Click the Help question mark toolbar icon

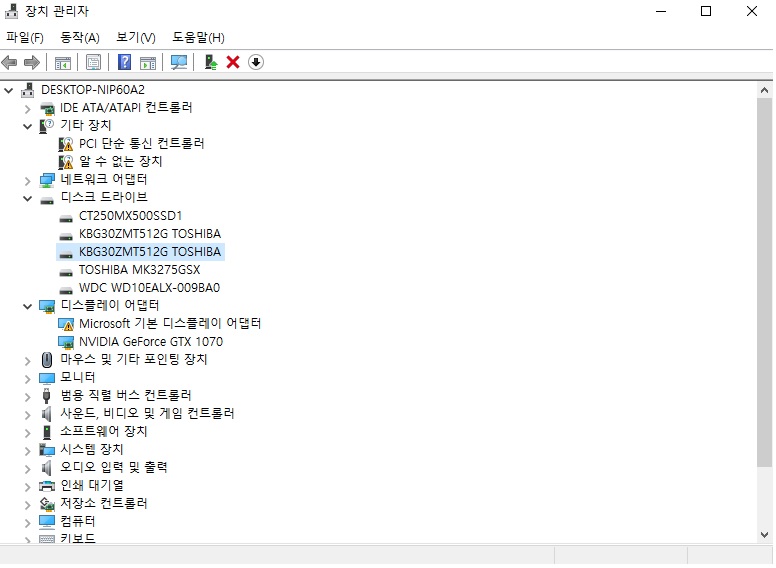pyautogui.click(x=125, y=62)
